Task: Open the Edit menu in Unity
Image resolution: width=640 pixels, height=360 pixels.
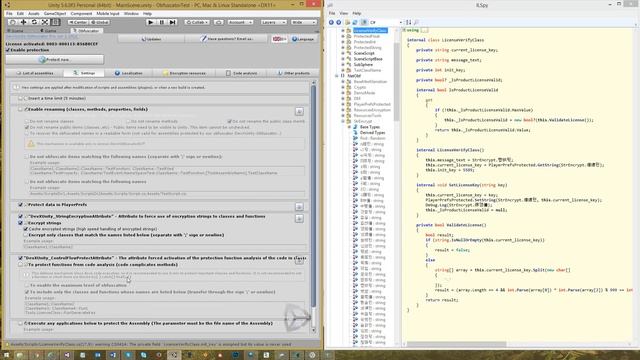Action: tap(20, 13)
